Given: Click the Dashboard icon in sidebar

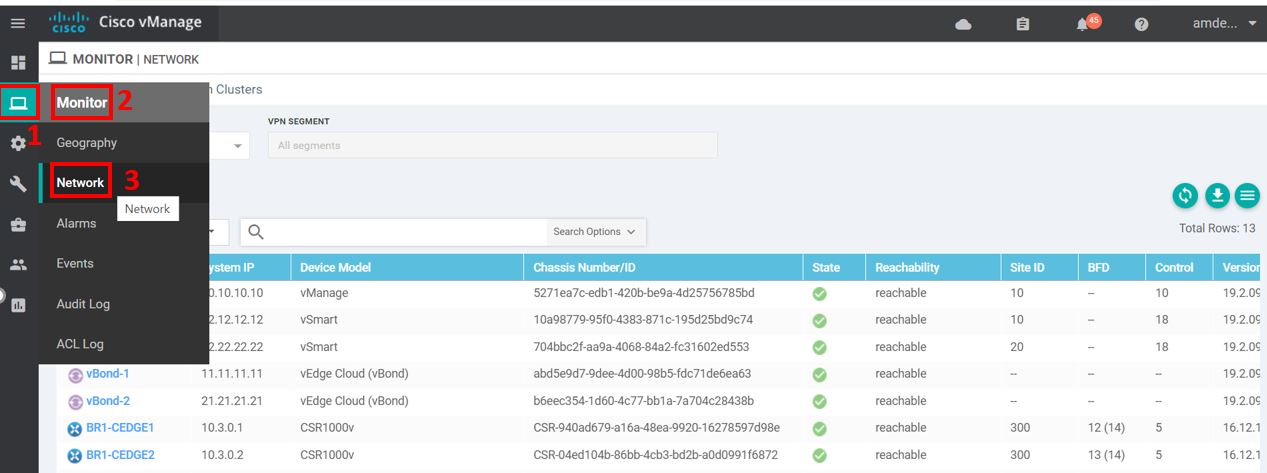Looking at the screenshot, I should [18, 62].
